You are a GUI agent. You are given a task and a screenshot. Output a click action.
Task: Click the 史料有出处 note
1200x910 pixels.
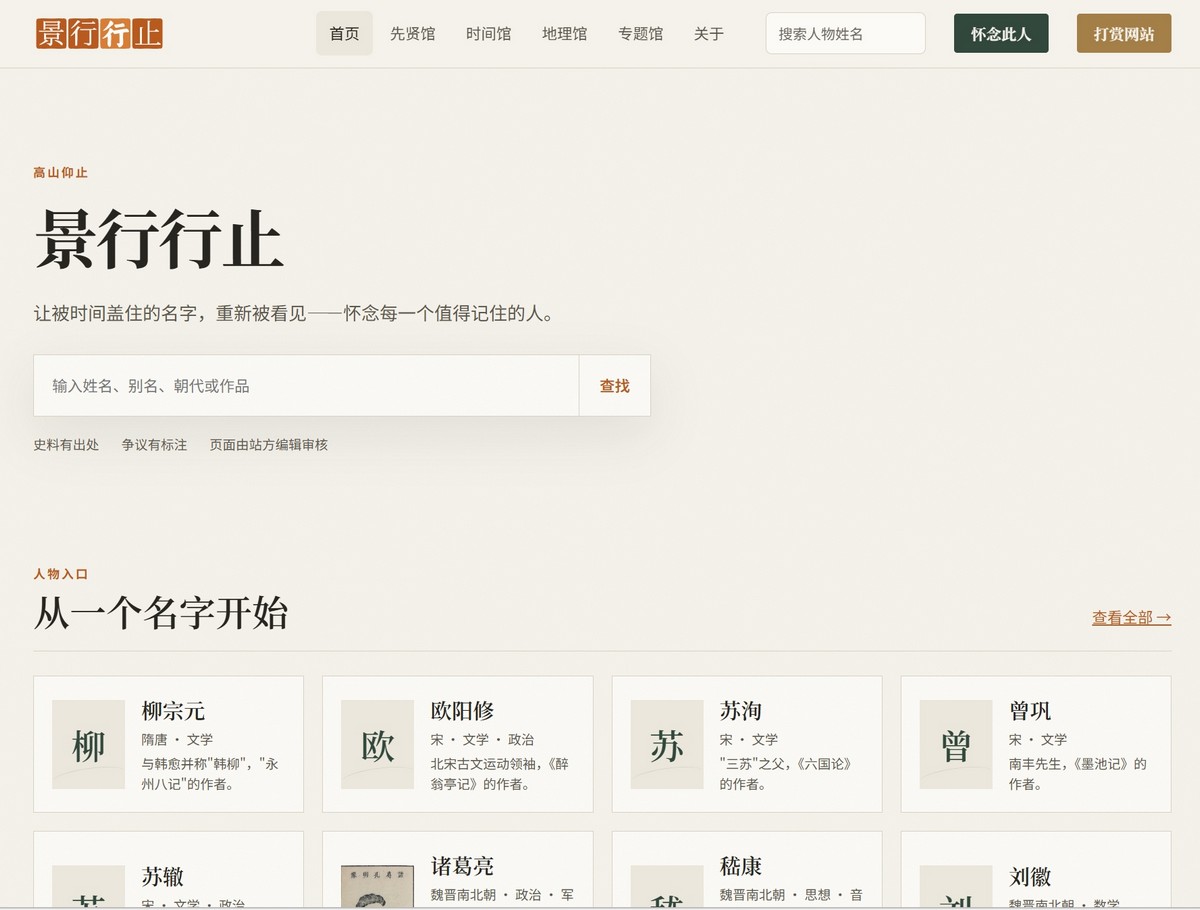pos(66,445)
